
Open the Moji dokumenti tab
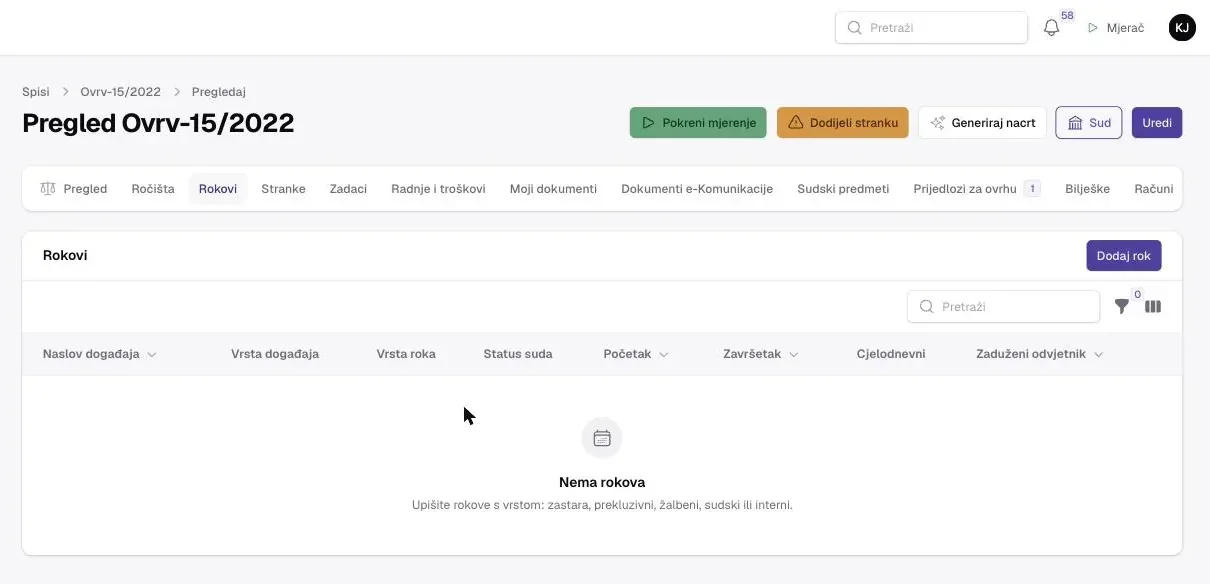click(553, 189)
